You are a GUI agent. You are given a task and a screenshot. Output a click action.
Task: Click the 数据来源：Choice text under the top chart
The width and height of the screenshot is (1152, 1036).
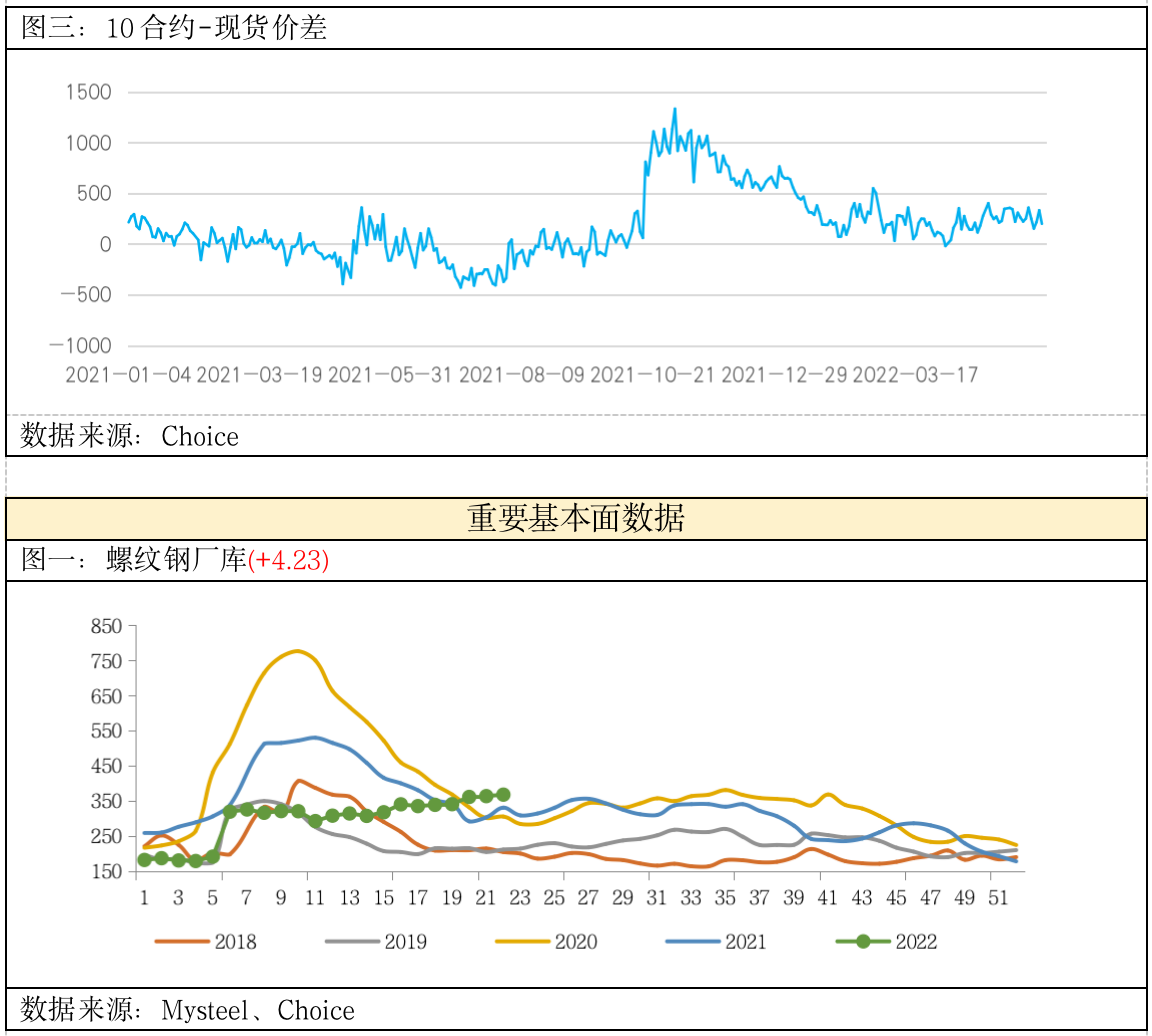click(130, 436)
